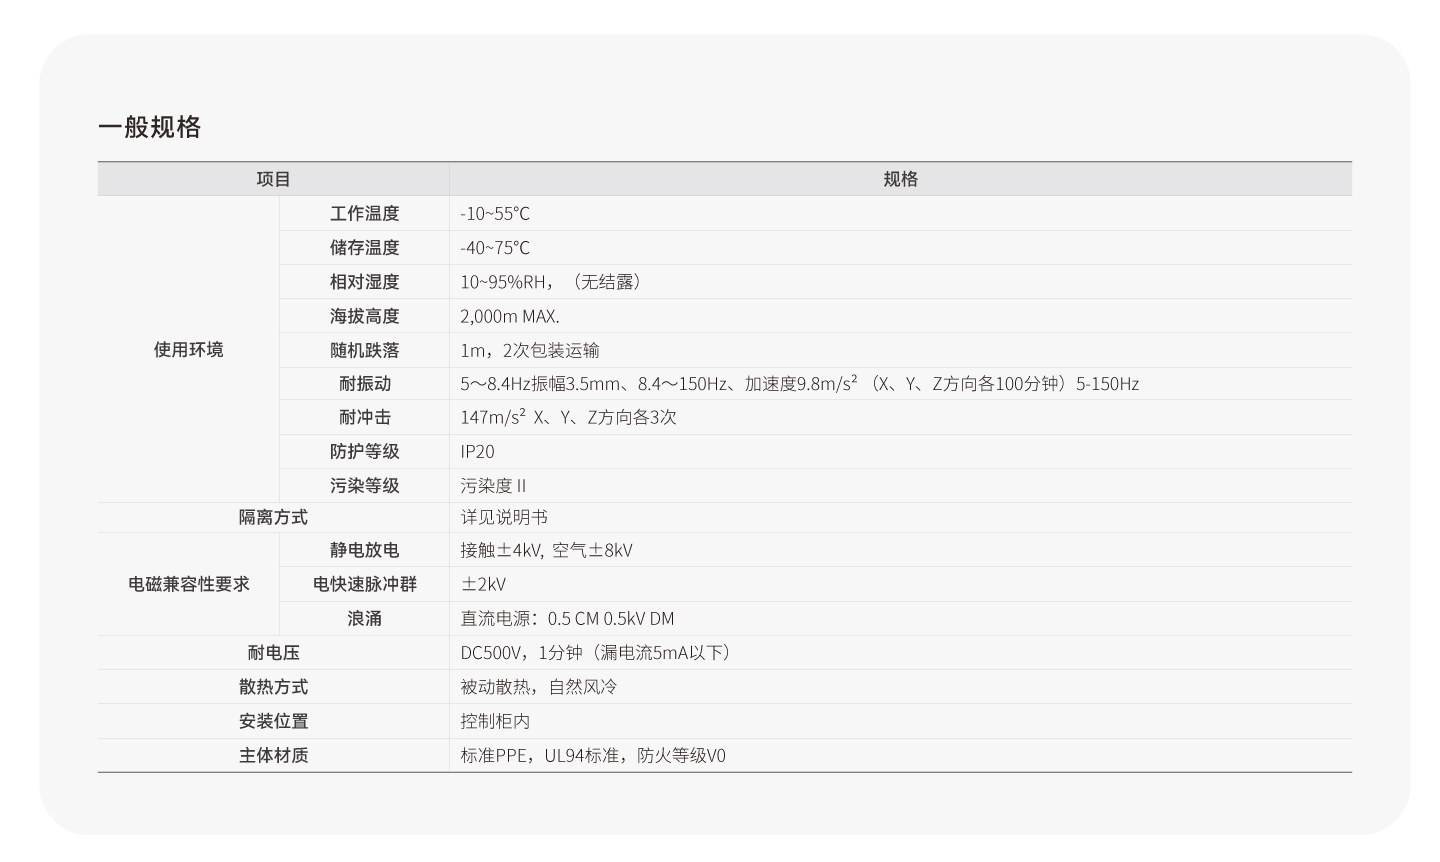This screenshot has height=862, width=1440.
Task: Click the 散热方式 row label
Action: [x=274, y=686]
